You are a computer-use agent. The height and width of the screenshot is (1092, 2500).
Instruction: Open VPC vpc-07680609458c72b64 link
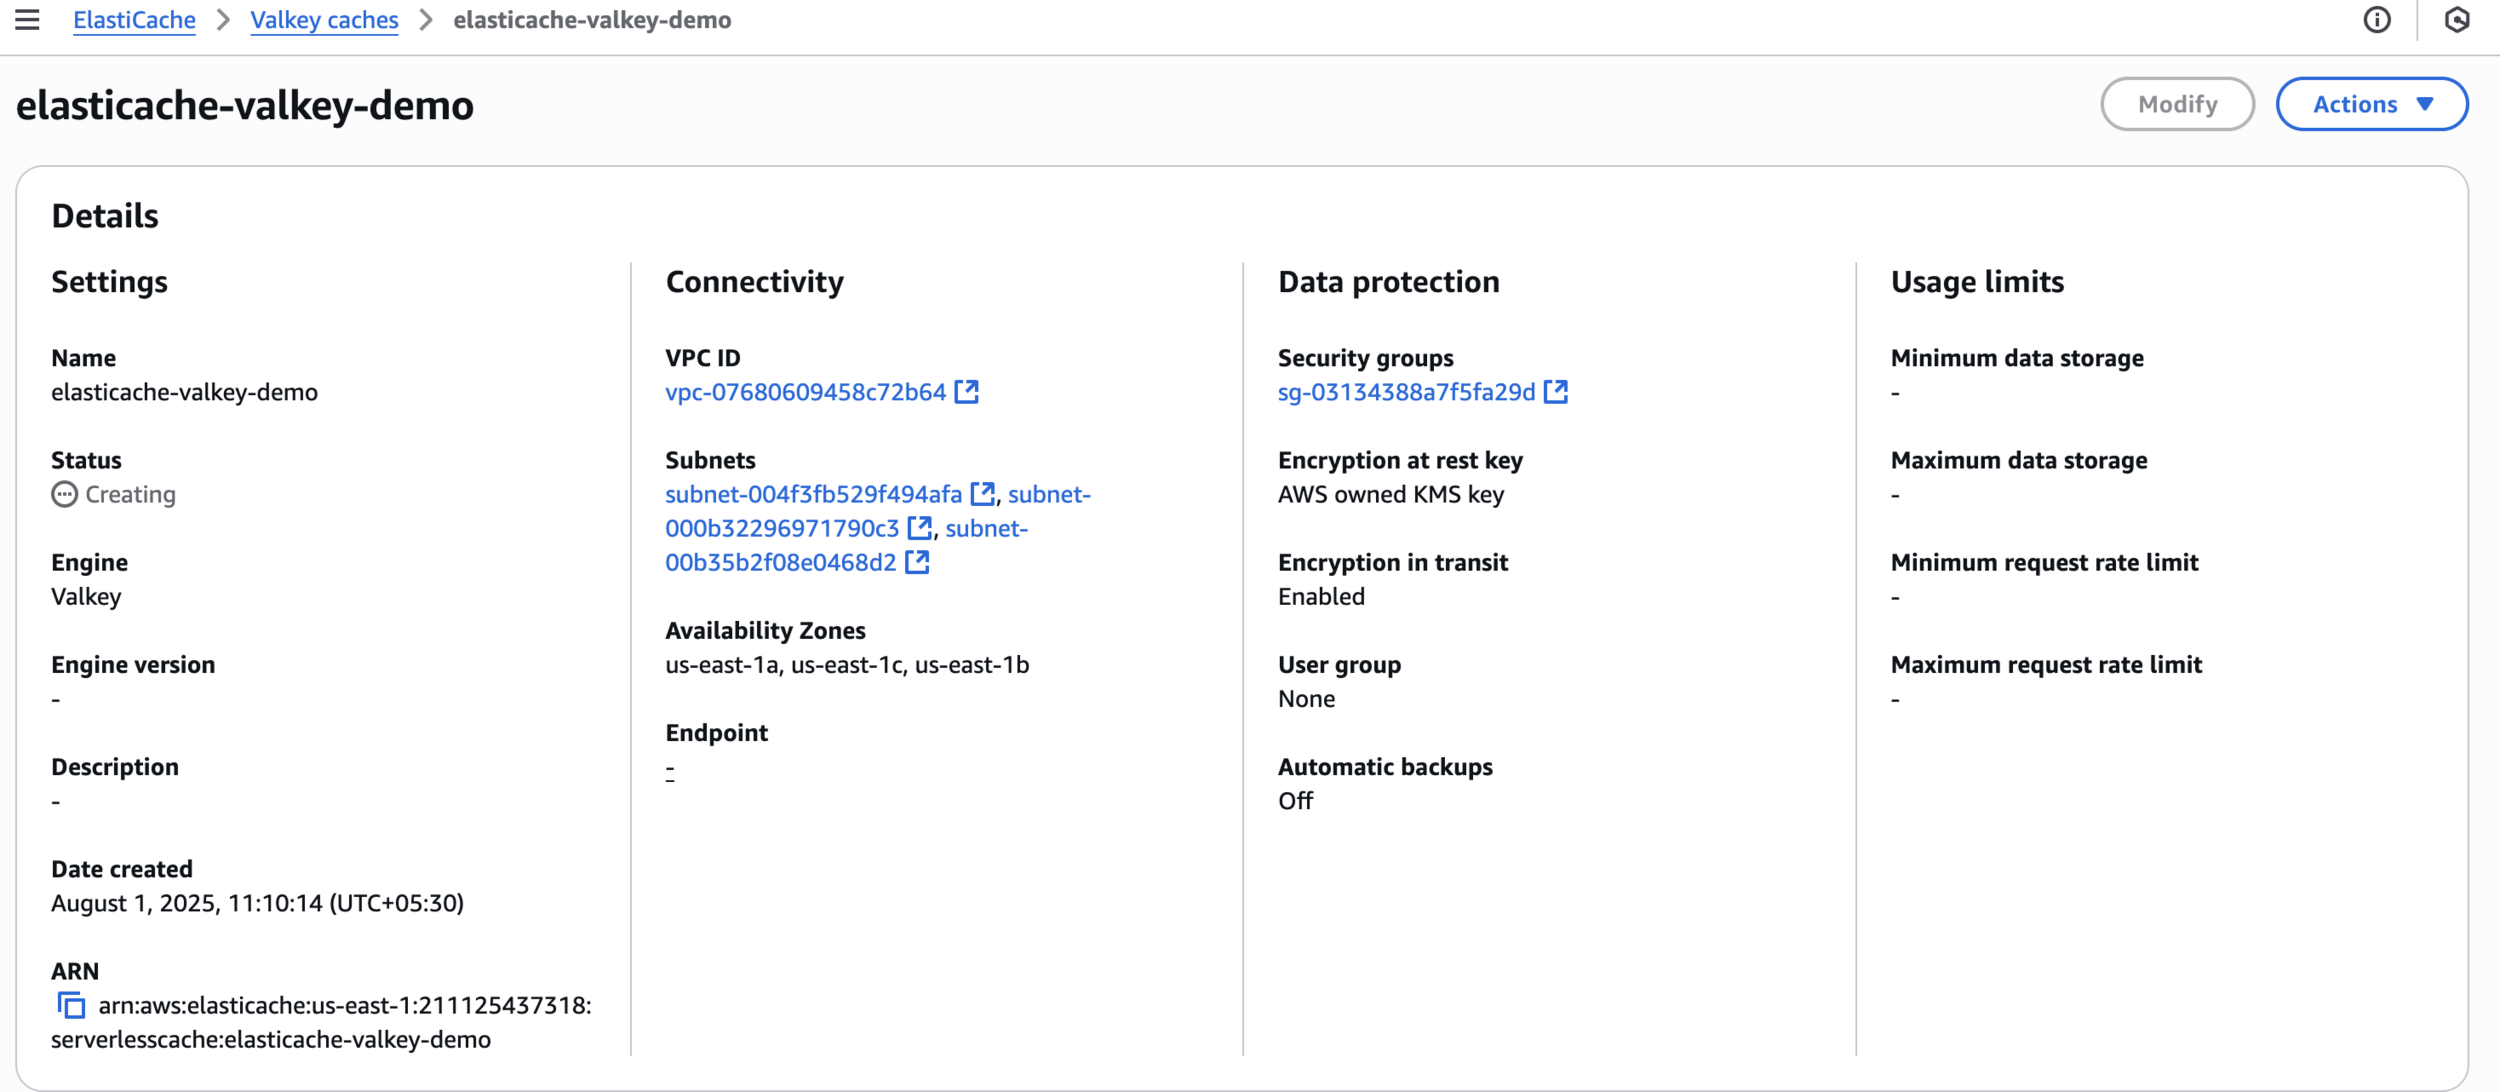coord(805,392)
